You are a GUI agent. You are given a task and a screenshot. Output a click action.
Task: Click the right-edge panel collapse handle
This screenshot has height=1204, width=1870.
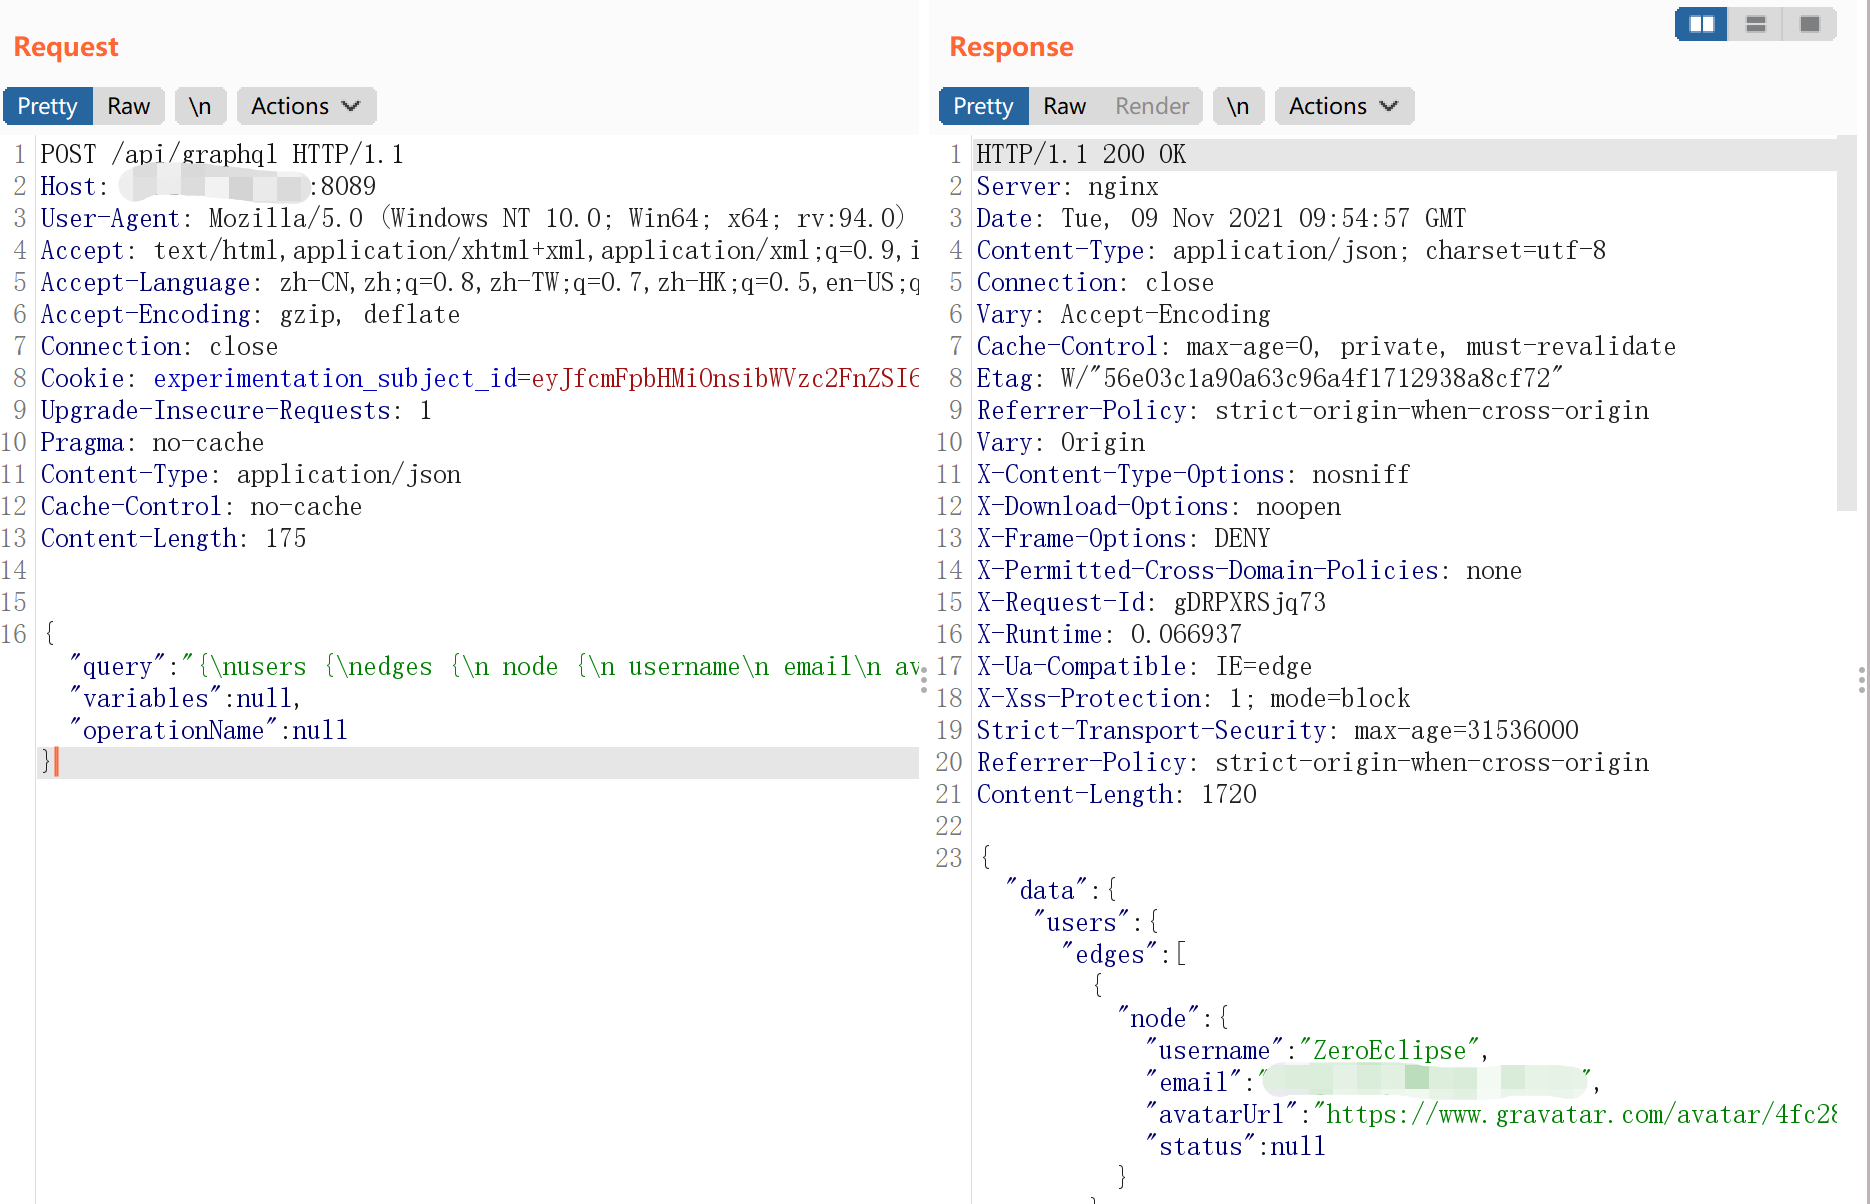[x=1861, y=679]
